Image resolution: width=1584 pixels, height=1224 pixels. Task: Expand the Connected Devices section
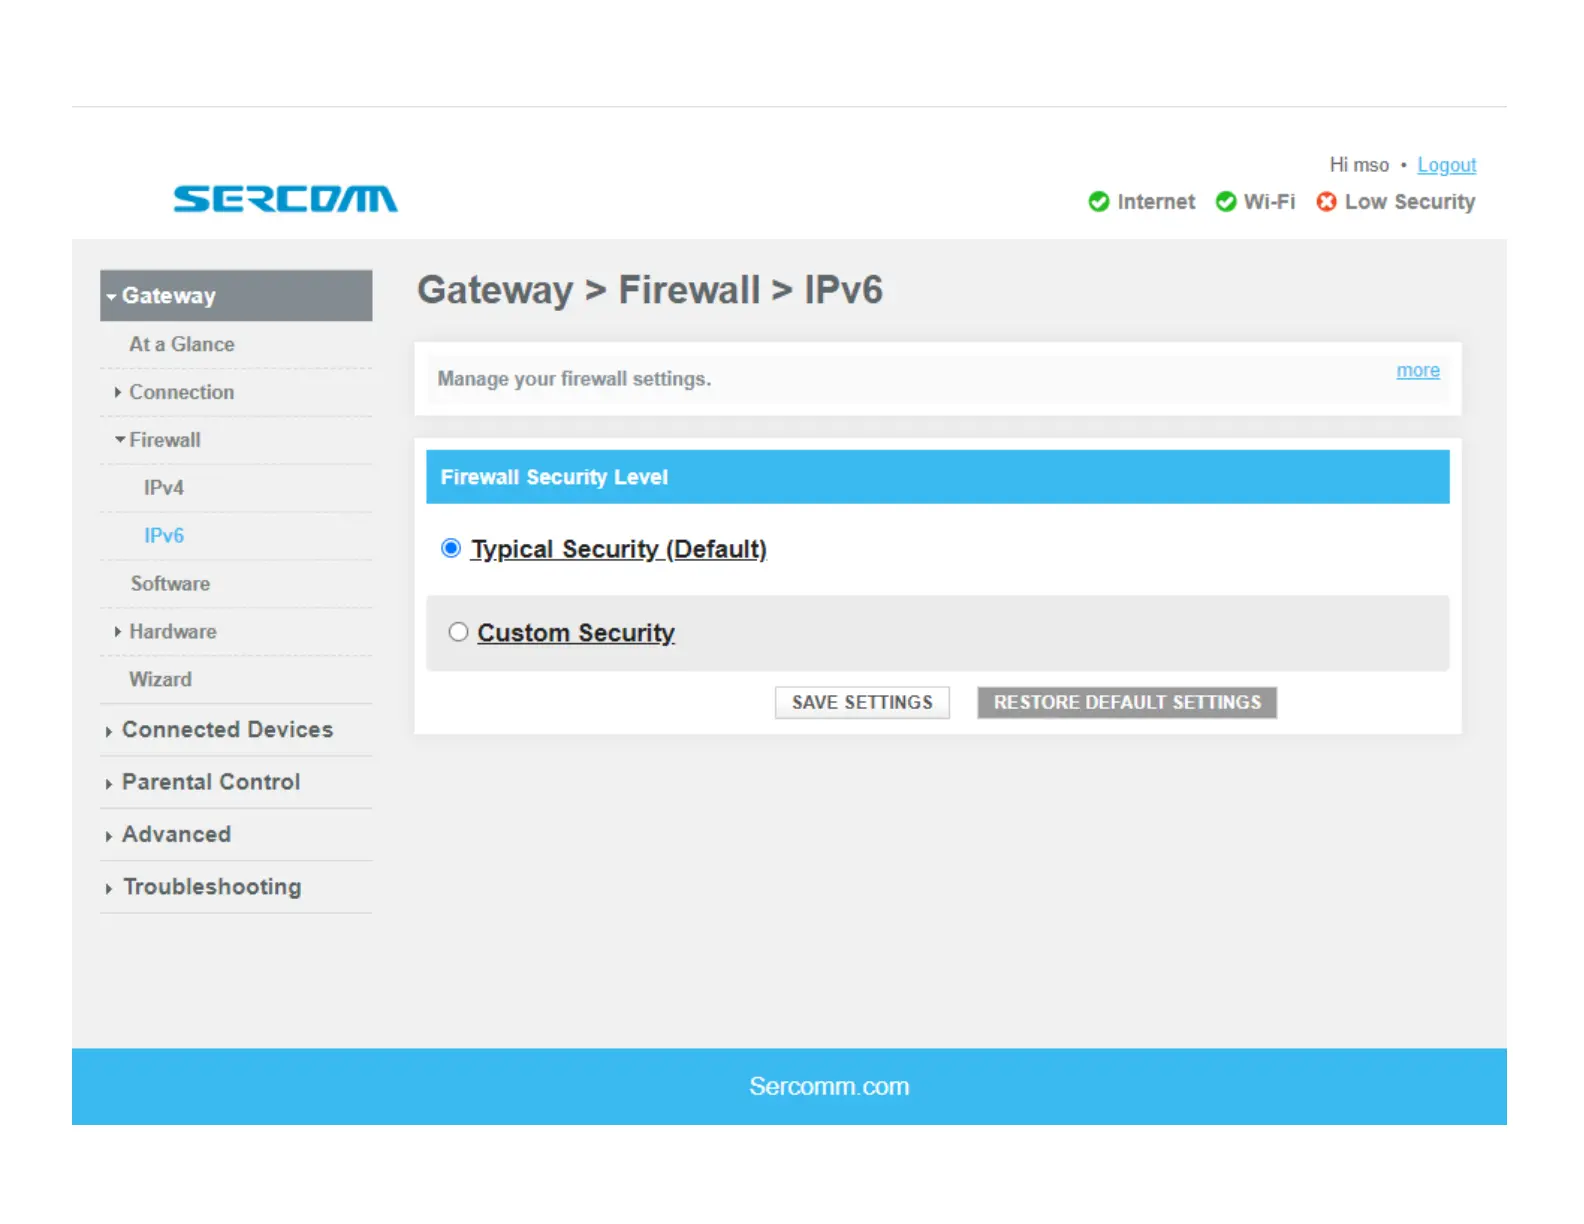[x=109, y=731]
